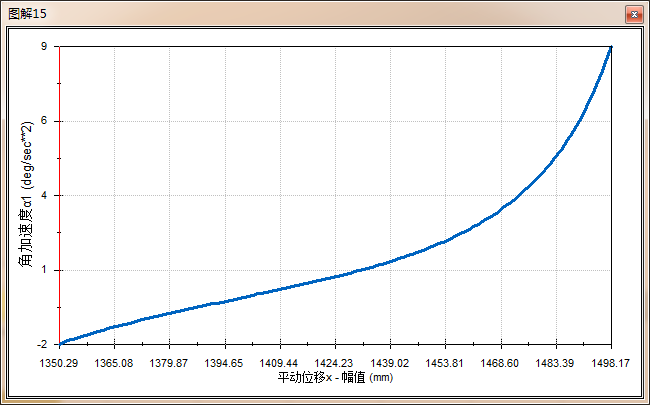This screenshot has height=405, width=650.
Task: Click the y-axis value 9
Action: coord(44,46)
